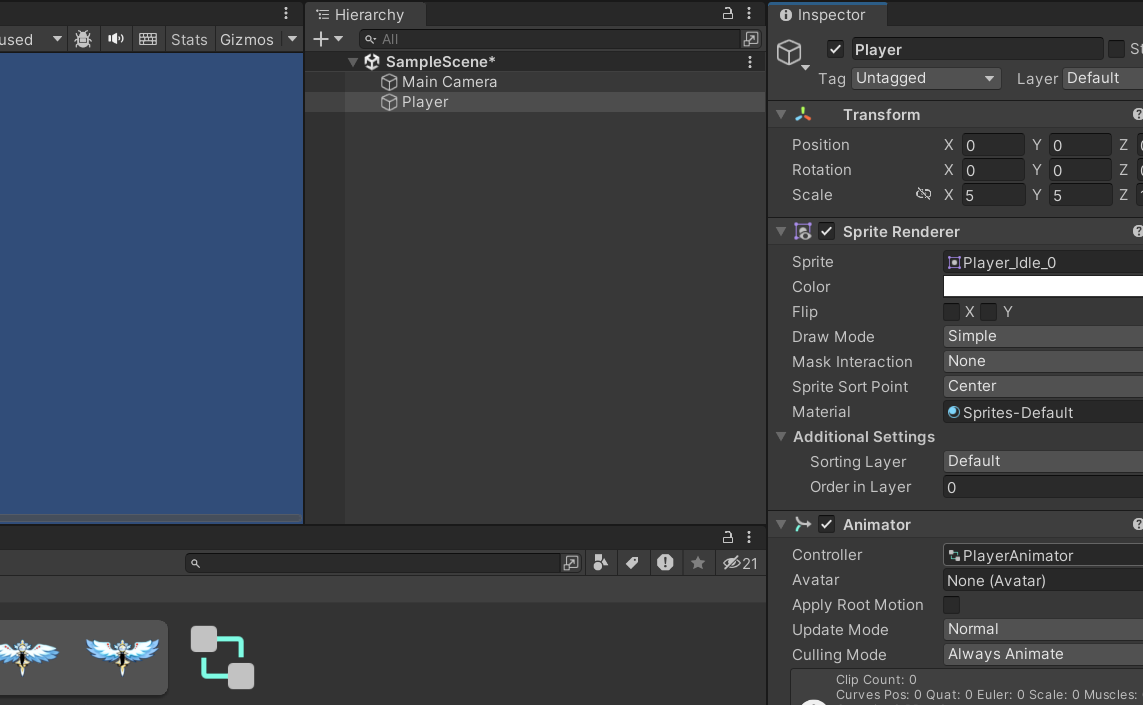This screenshot has height=705, width=1143.
Task: Open the Update Mode dropdown set to Normal
Action: [x=1043, y=628]
